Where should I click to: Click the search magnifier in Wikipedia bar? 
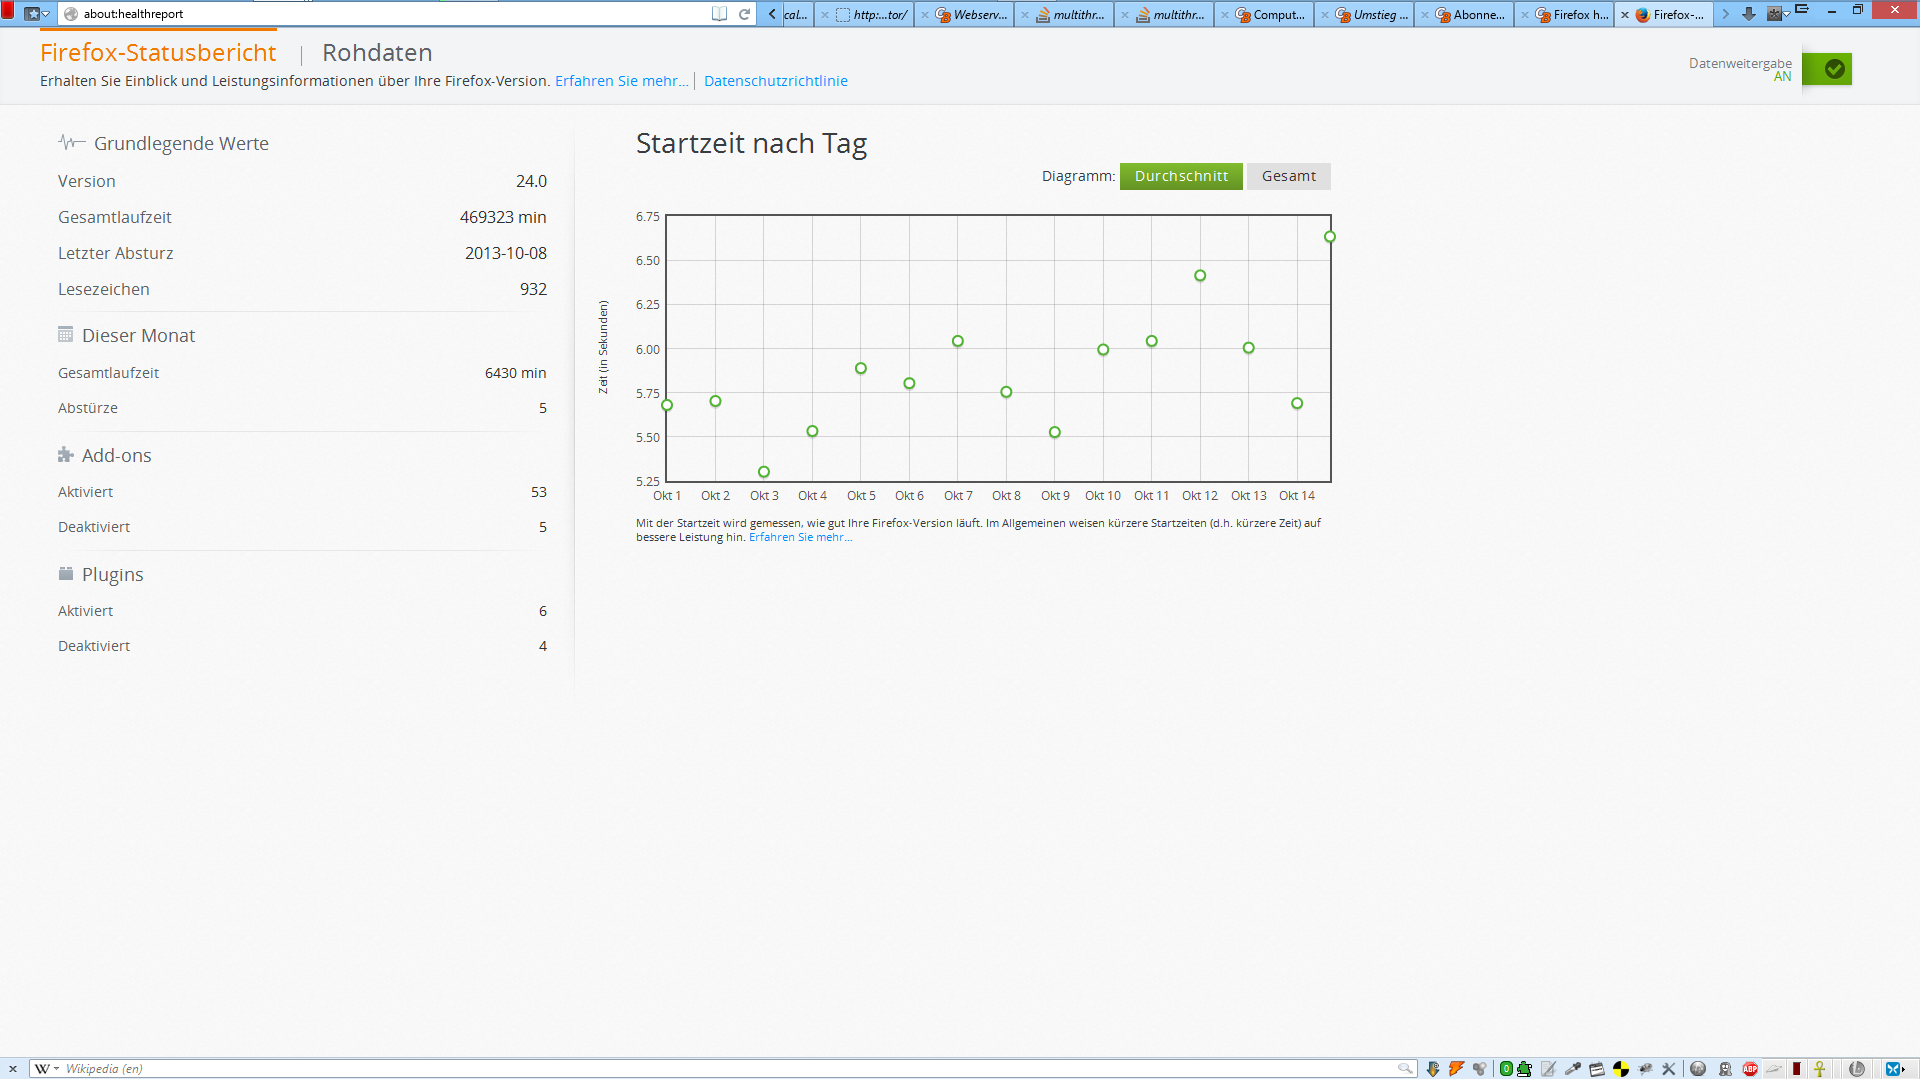[1405, 1069]
